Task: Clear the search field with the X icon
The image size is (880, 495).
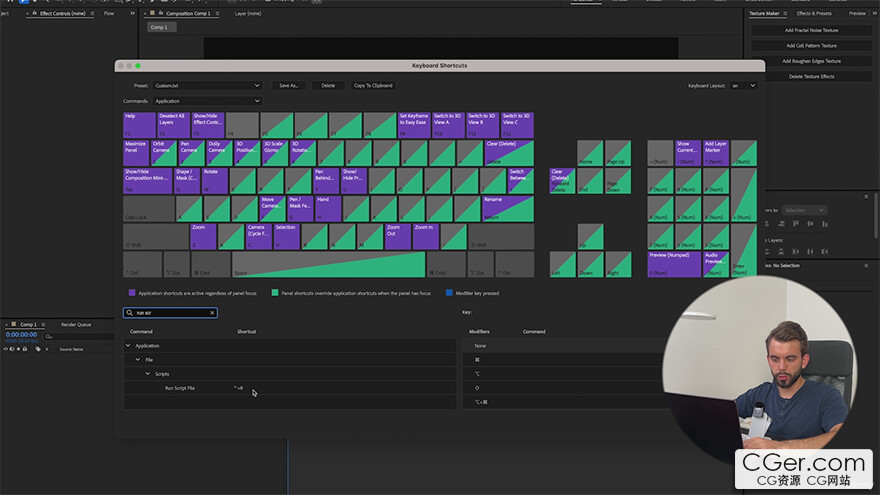Action: (211, 313)
